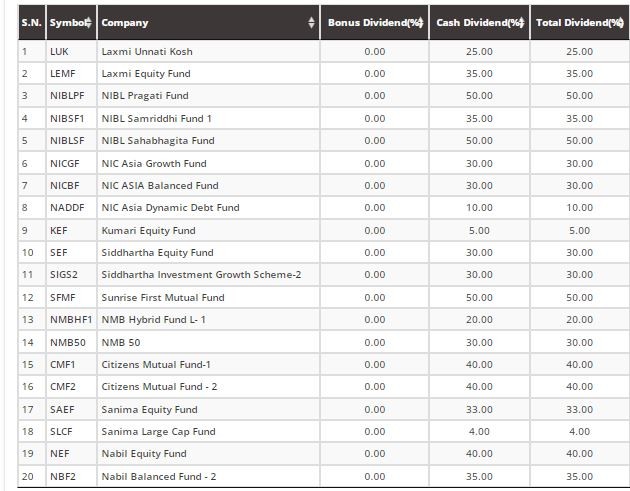The width and height of the screenshot is (630, 491).
Task: Select company name Kumari Equity Fund
Action: click(x=148, y=231)
